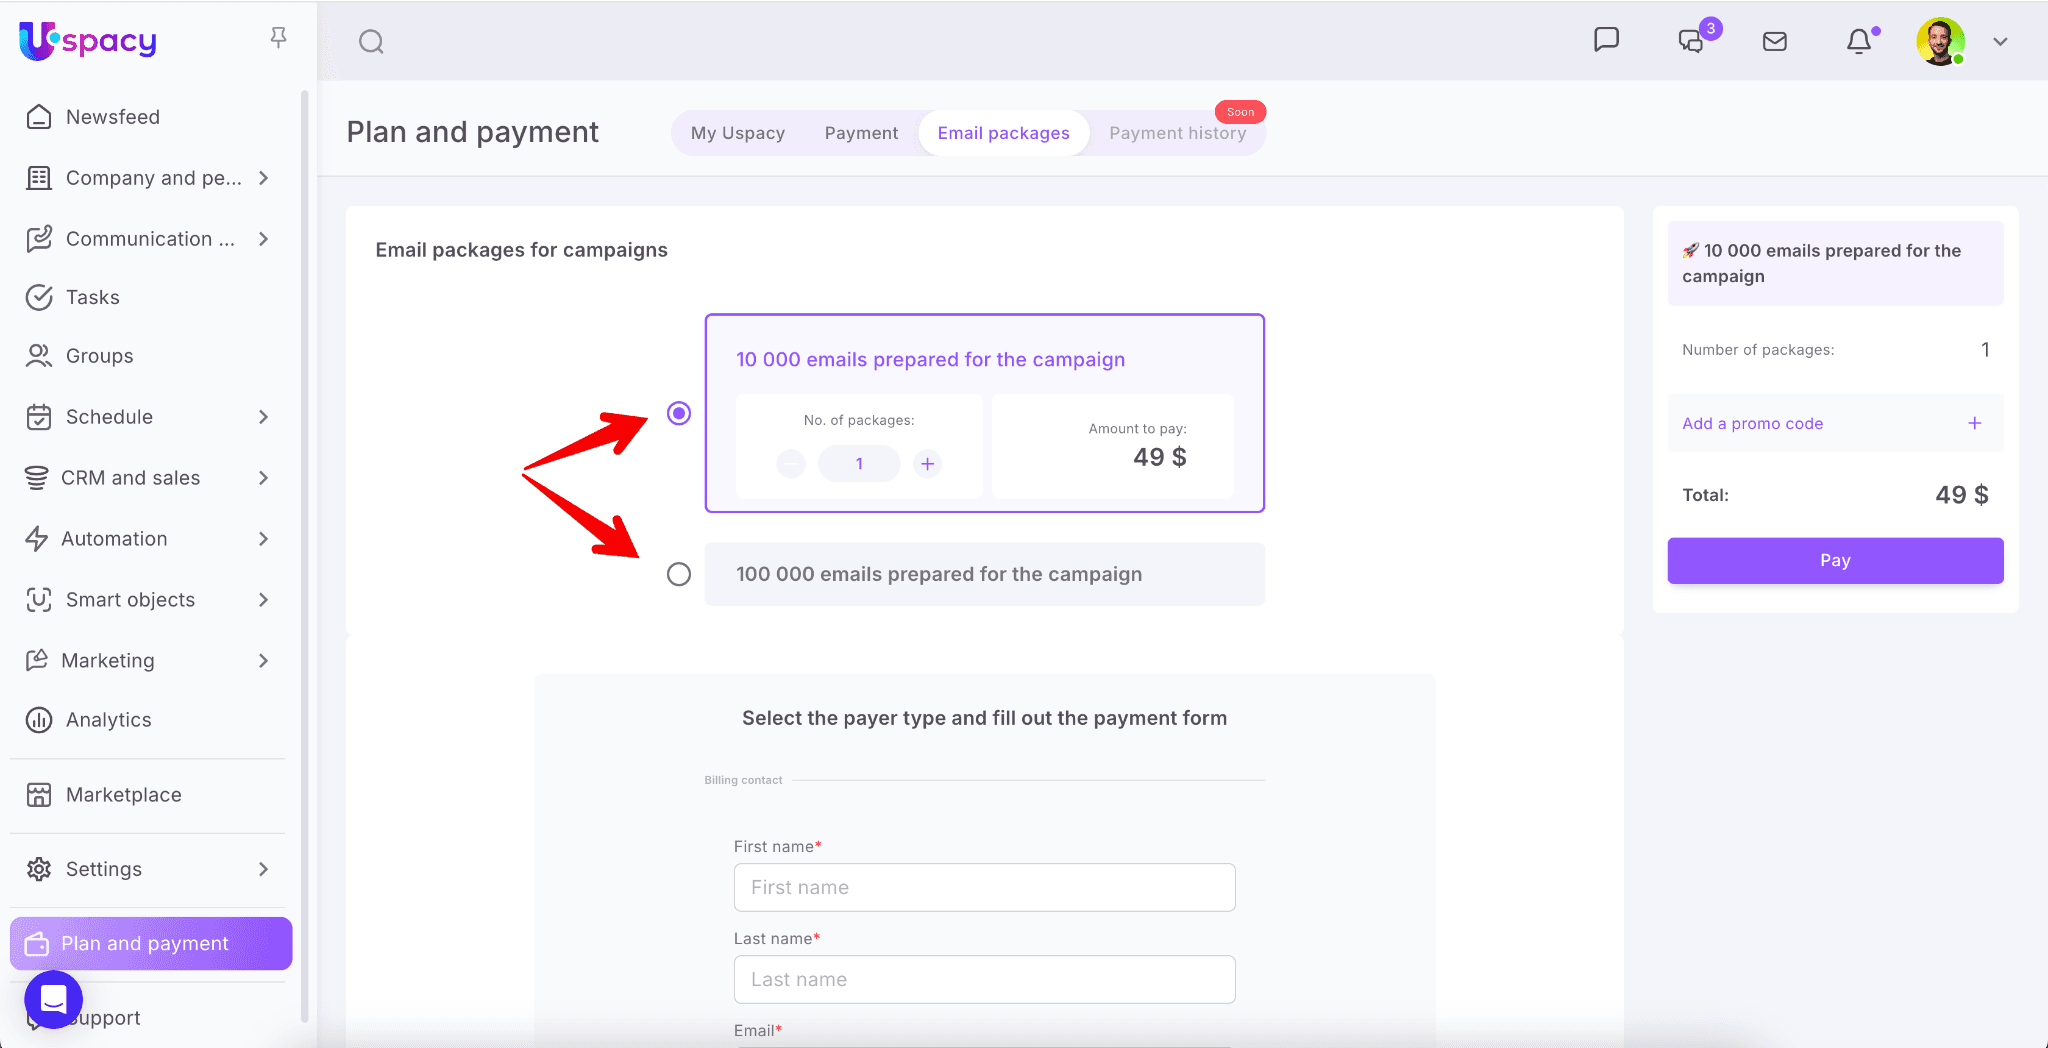This screenshot has width=2048, height=1048.
Task: Expand the Automation sidebar section
Action: tap(263, 539)
